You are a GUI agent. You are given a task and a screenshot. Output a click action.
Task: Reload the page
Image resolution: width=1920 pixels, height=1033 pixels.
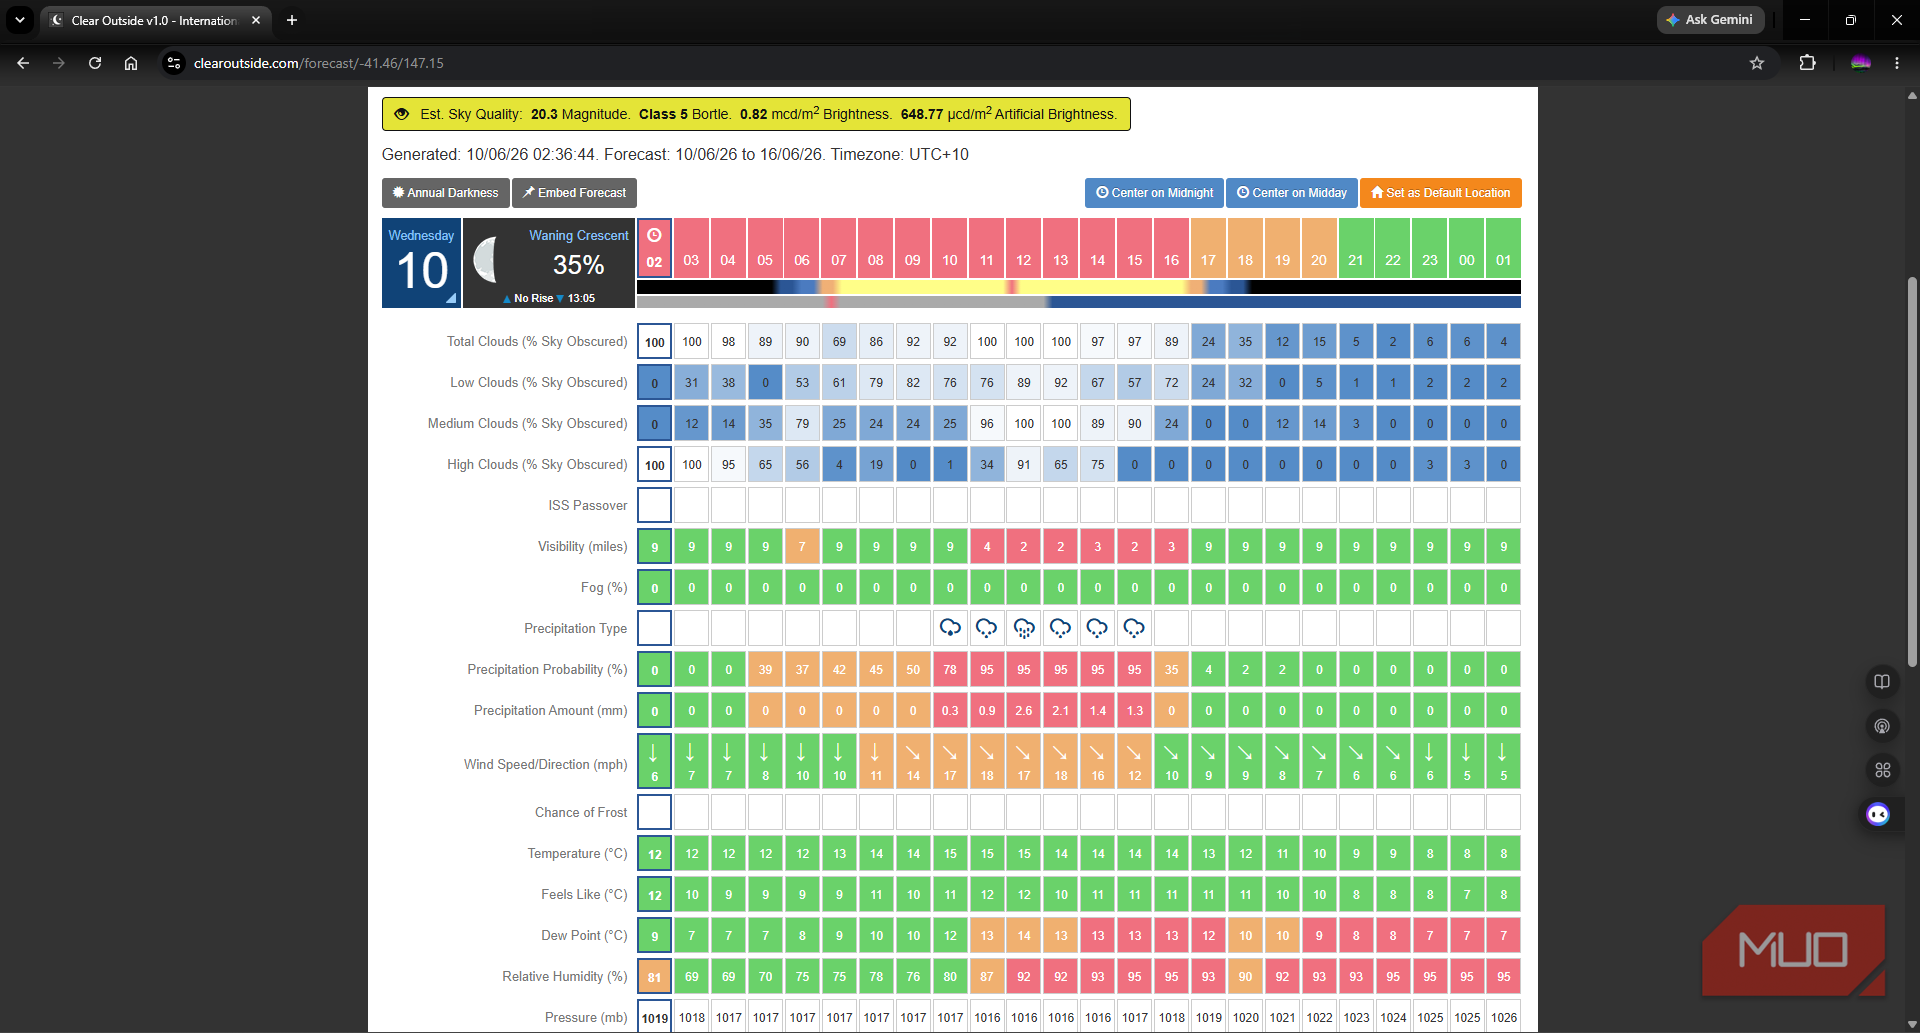95,63
